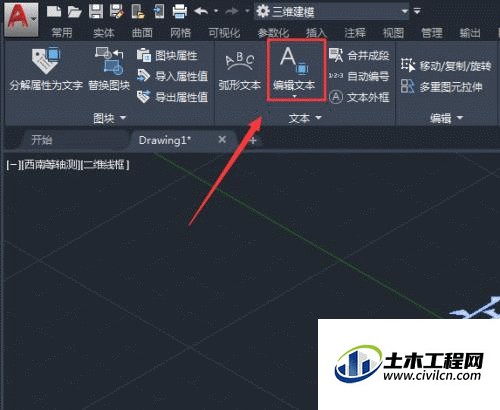Switch to the 参数化 ribbon tab

point(273,33)
